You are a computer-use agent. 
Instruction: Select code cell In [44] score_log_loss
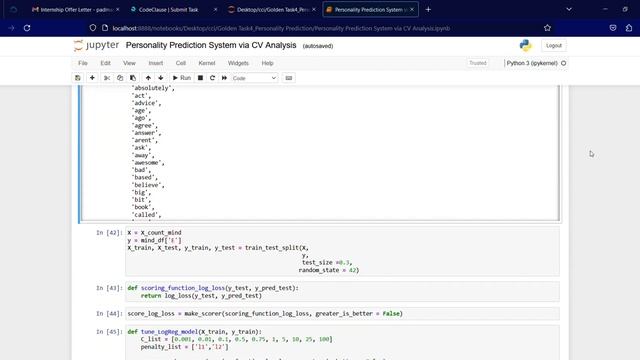[x=342, y=313]
